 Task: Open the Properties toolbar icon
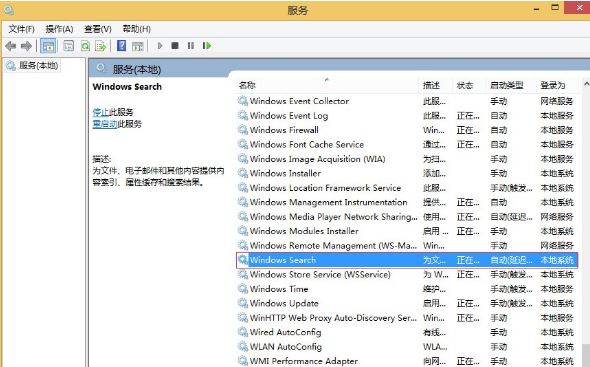click(68, 46)
